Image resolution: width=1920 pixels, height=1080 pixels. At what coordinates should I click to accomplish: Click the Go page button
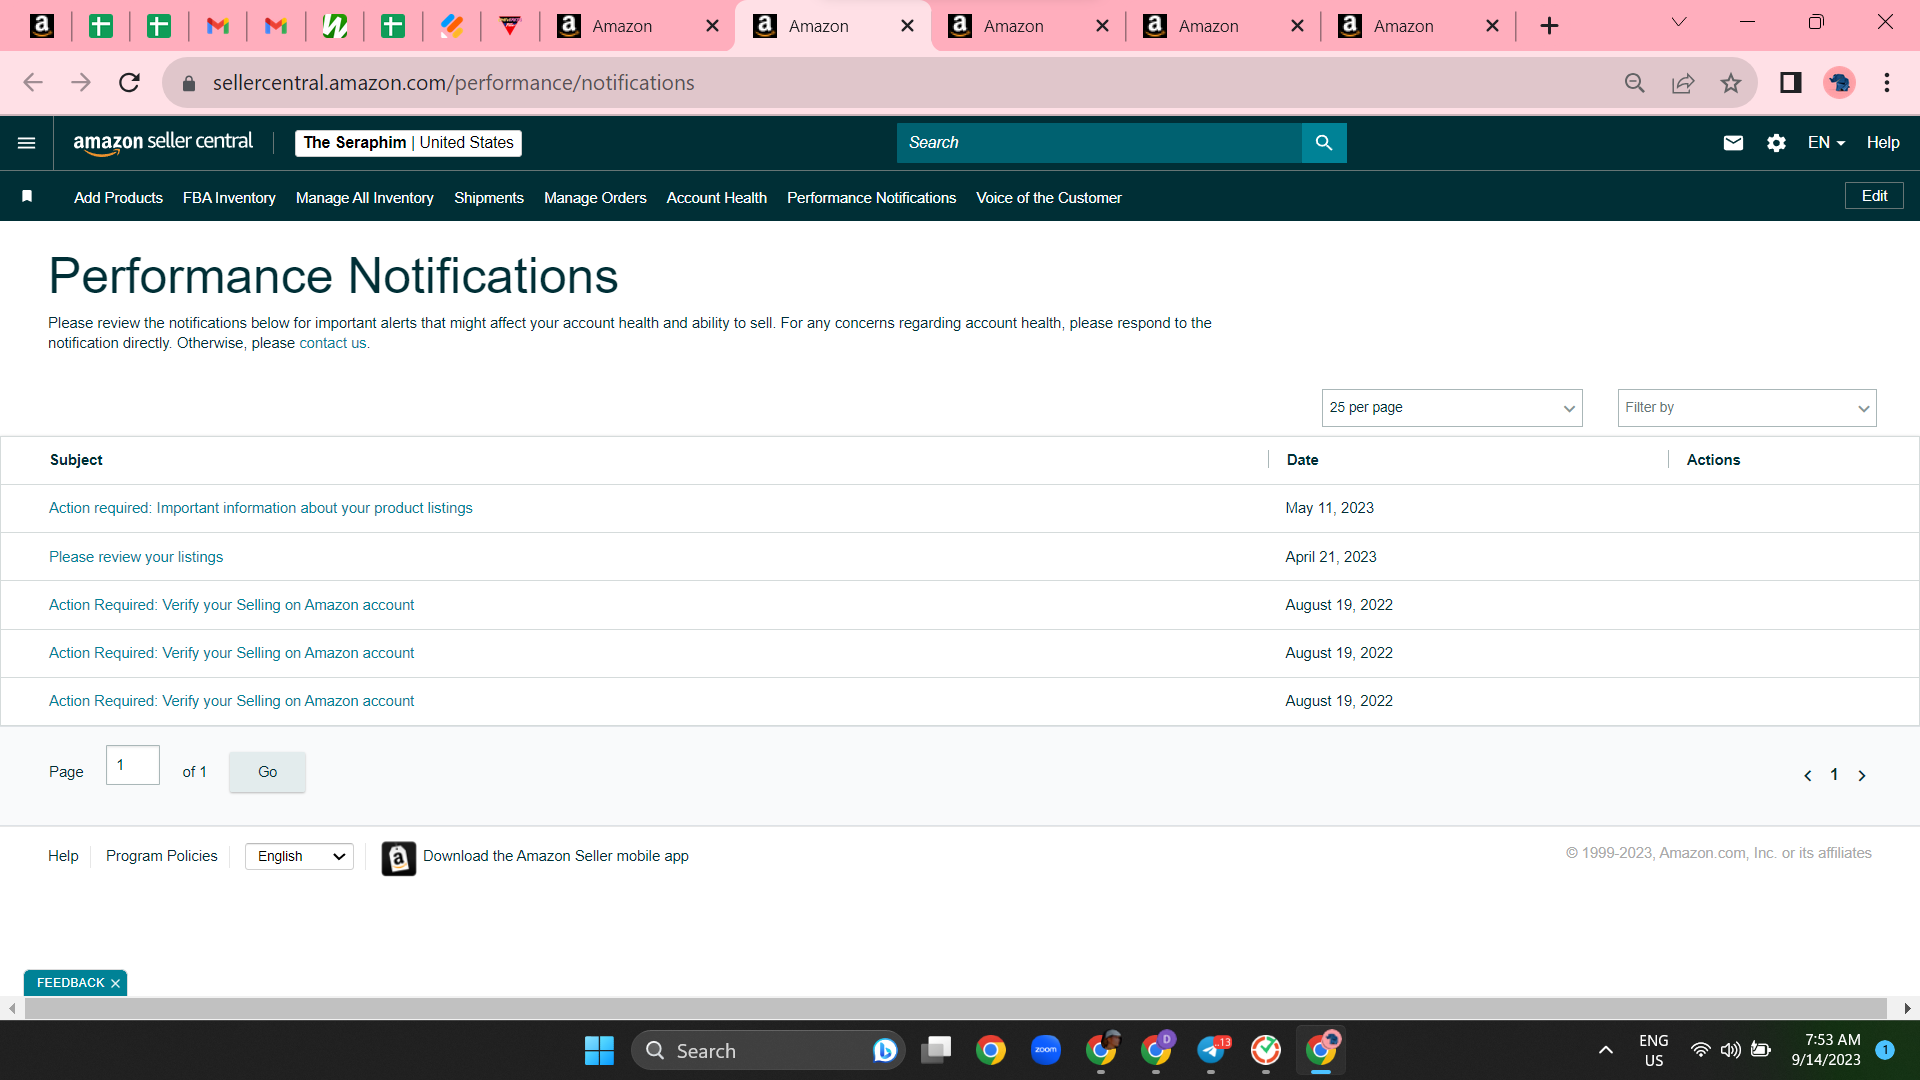coord(267,772)
